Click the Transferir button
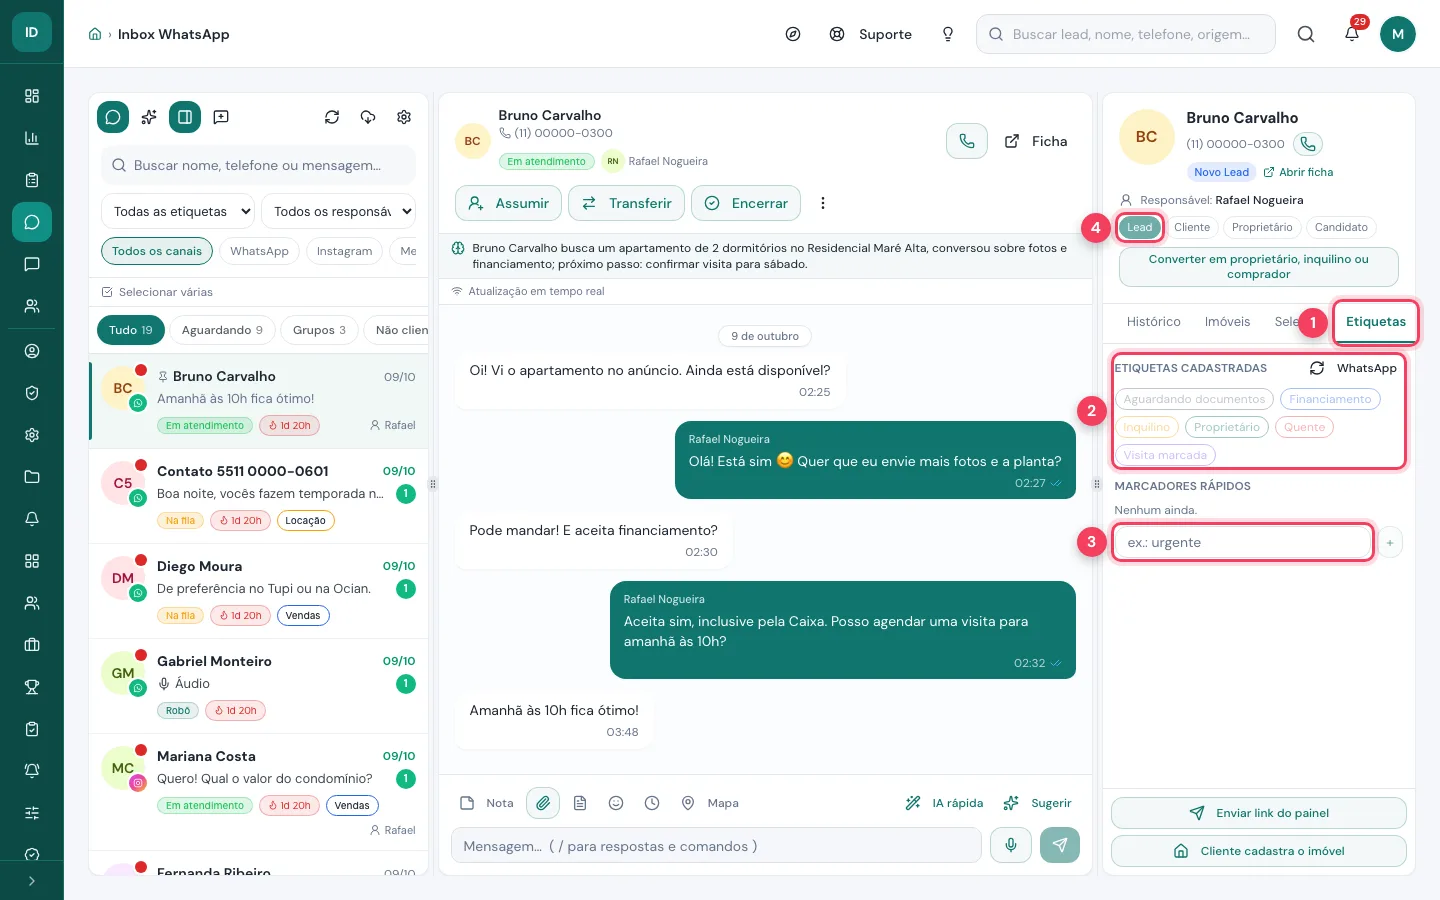This screenshot has height=900, width=1440. click(626, 203)
